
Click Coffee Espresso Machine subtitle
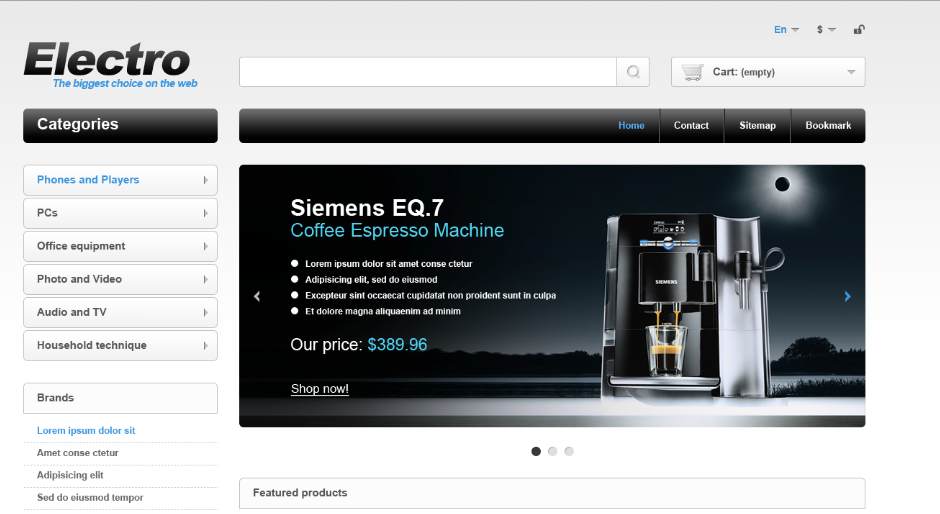coord(397,230)
